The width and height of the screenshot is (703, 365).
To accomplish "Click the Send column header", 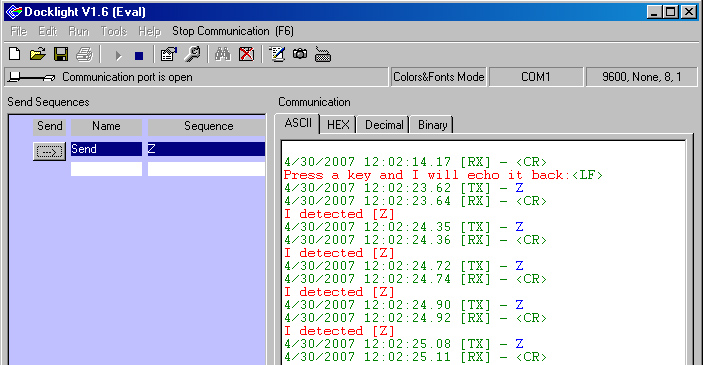I will click(49, 126).
